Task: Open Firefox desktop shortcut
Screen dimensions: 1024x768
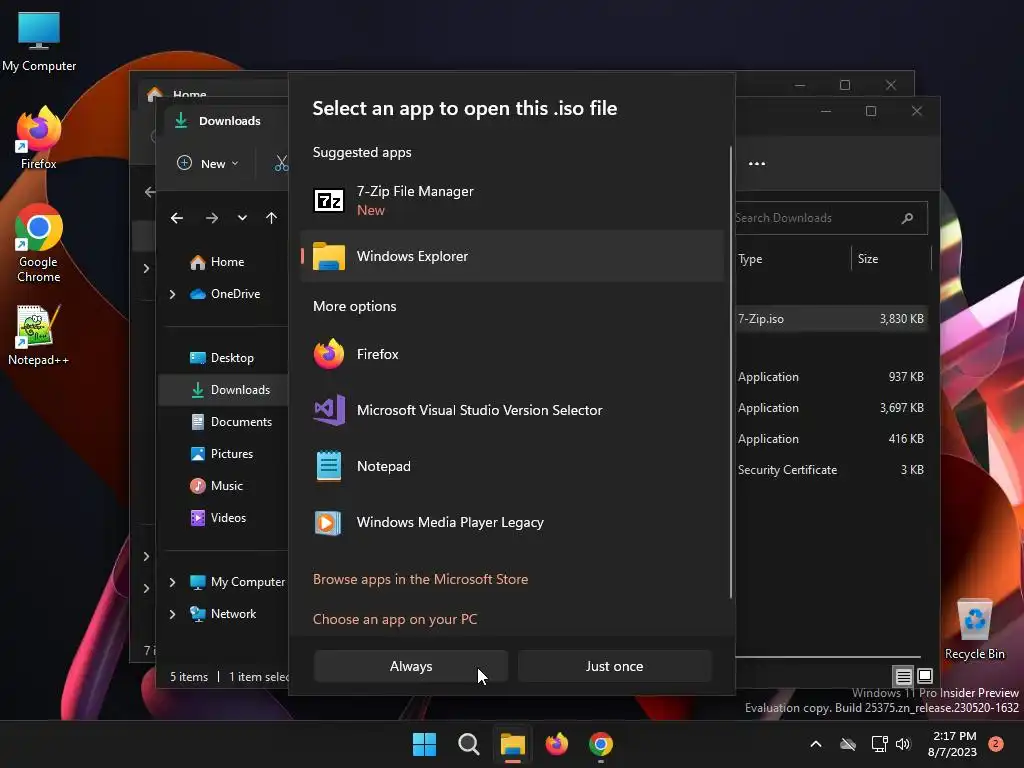Action: (39, 138)
